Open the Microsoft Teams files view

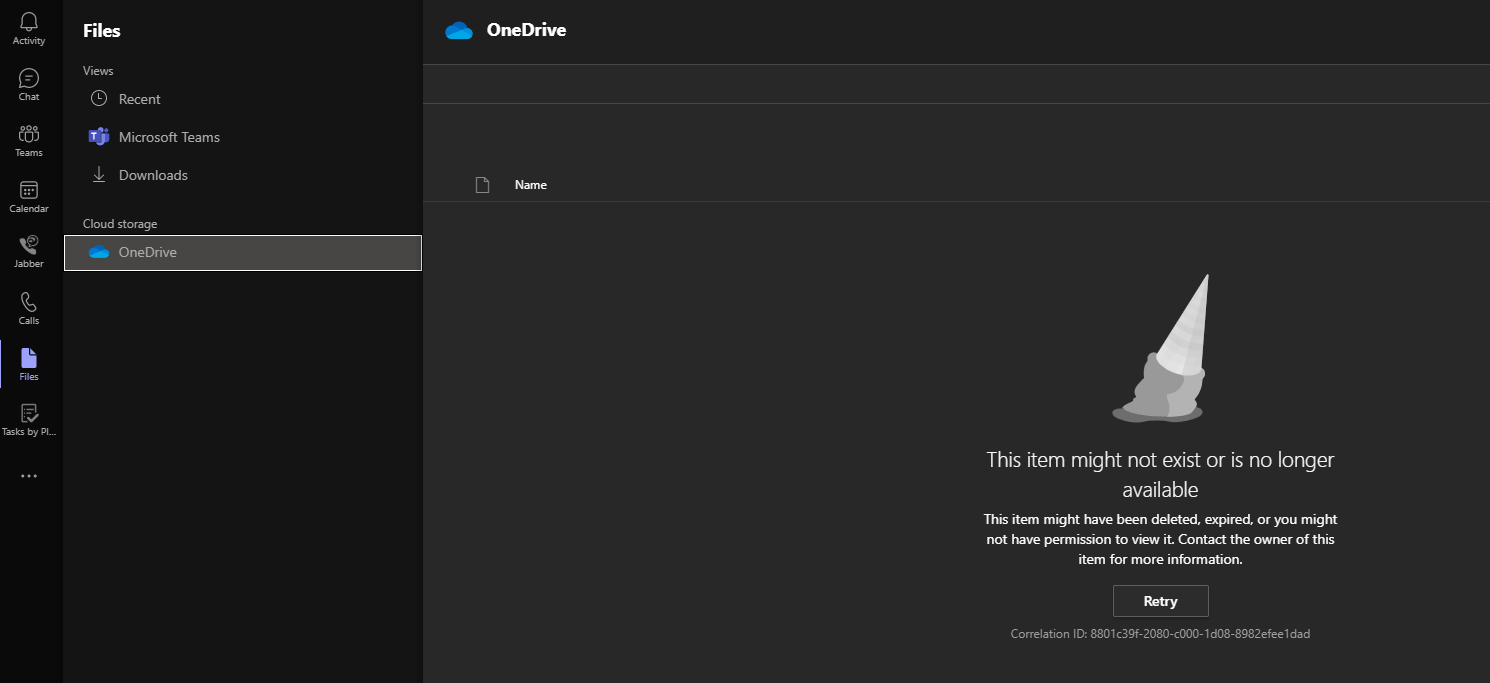click(243, 137)
